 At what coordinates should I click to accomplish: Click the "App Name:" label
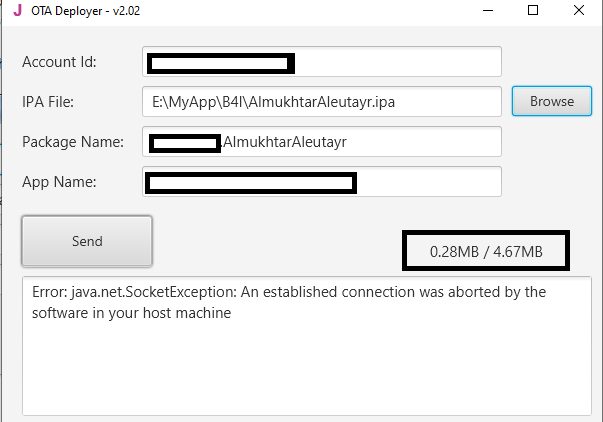[59, 182]
